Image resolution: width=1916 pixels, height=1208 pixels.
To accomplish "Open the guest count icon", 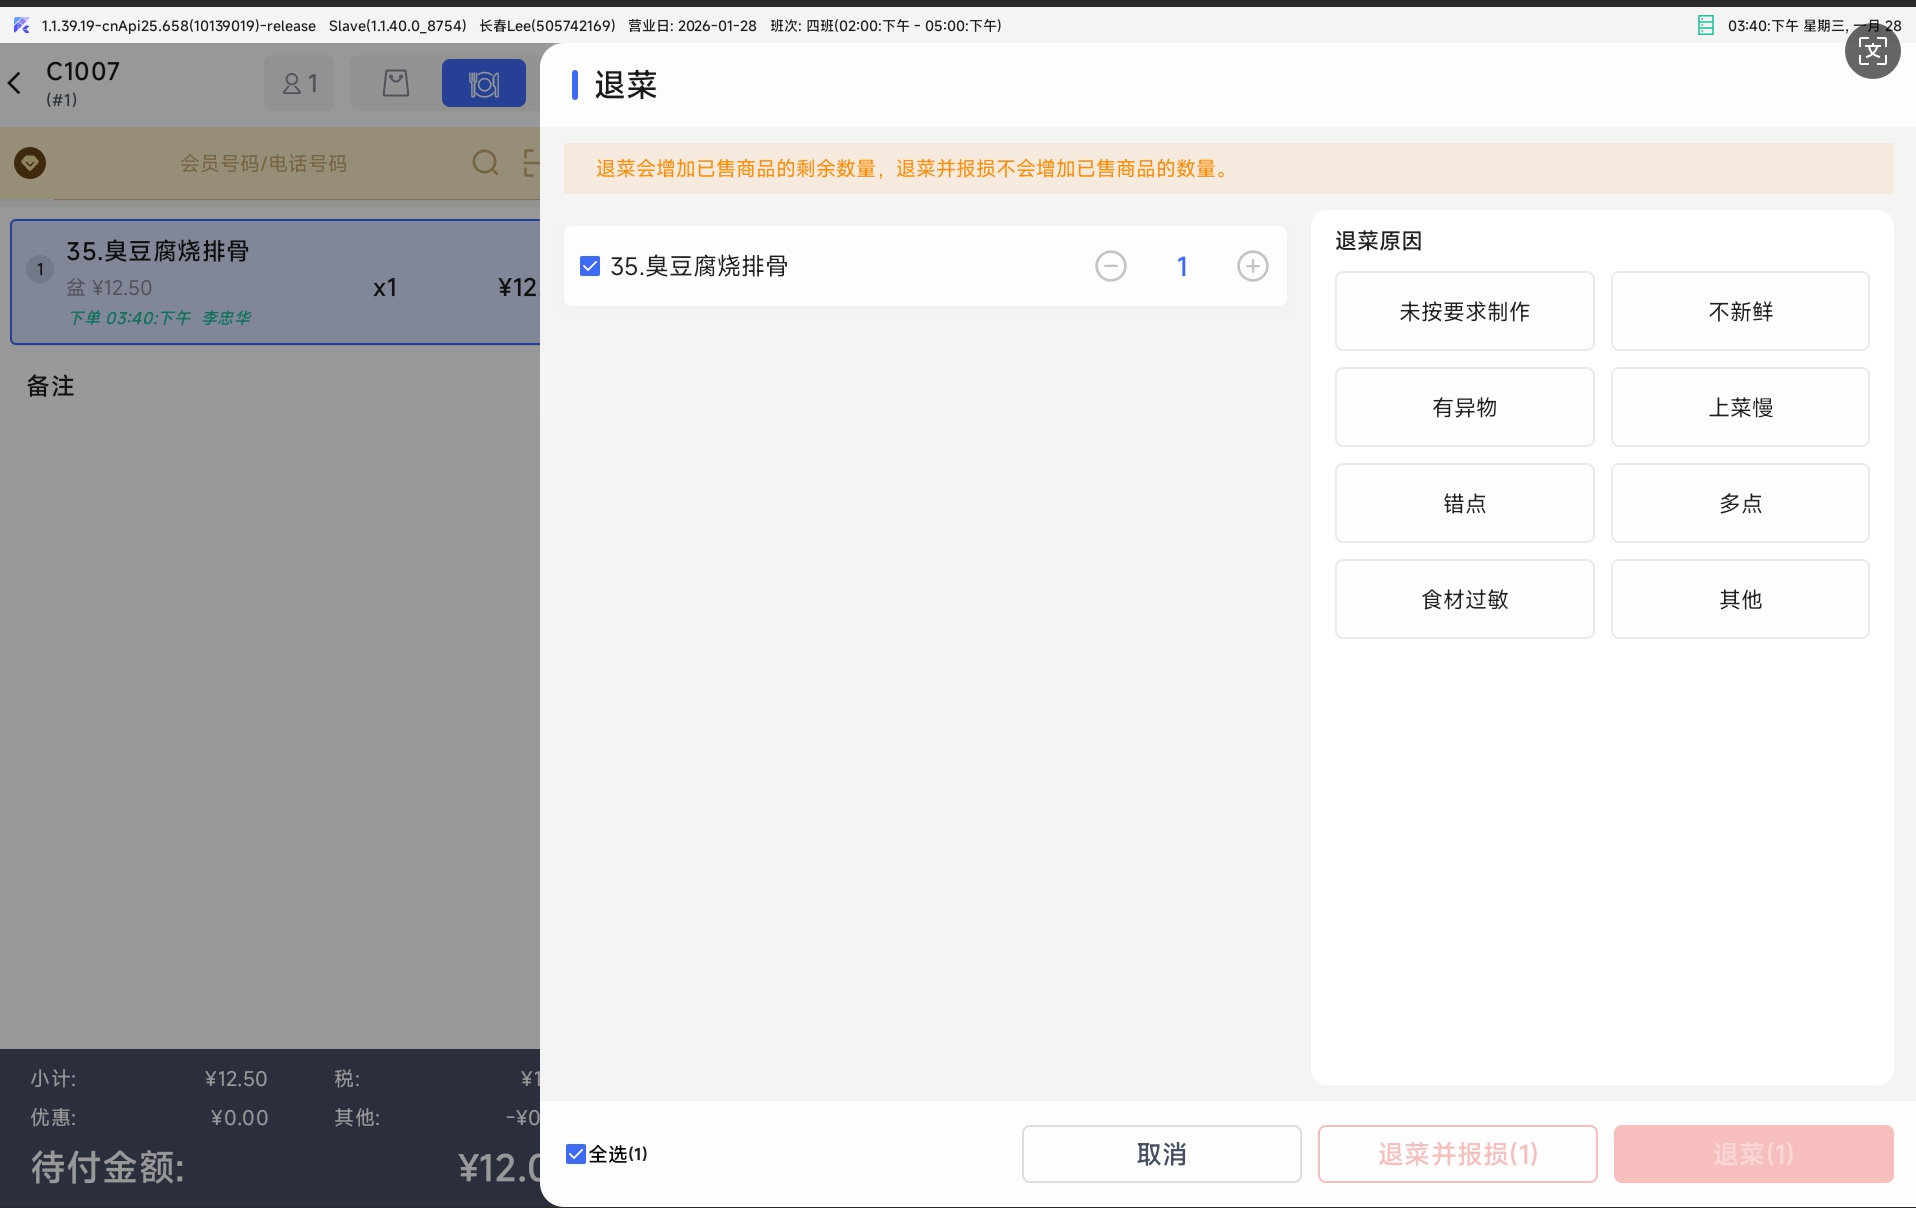I will 299,83.
